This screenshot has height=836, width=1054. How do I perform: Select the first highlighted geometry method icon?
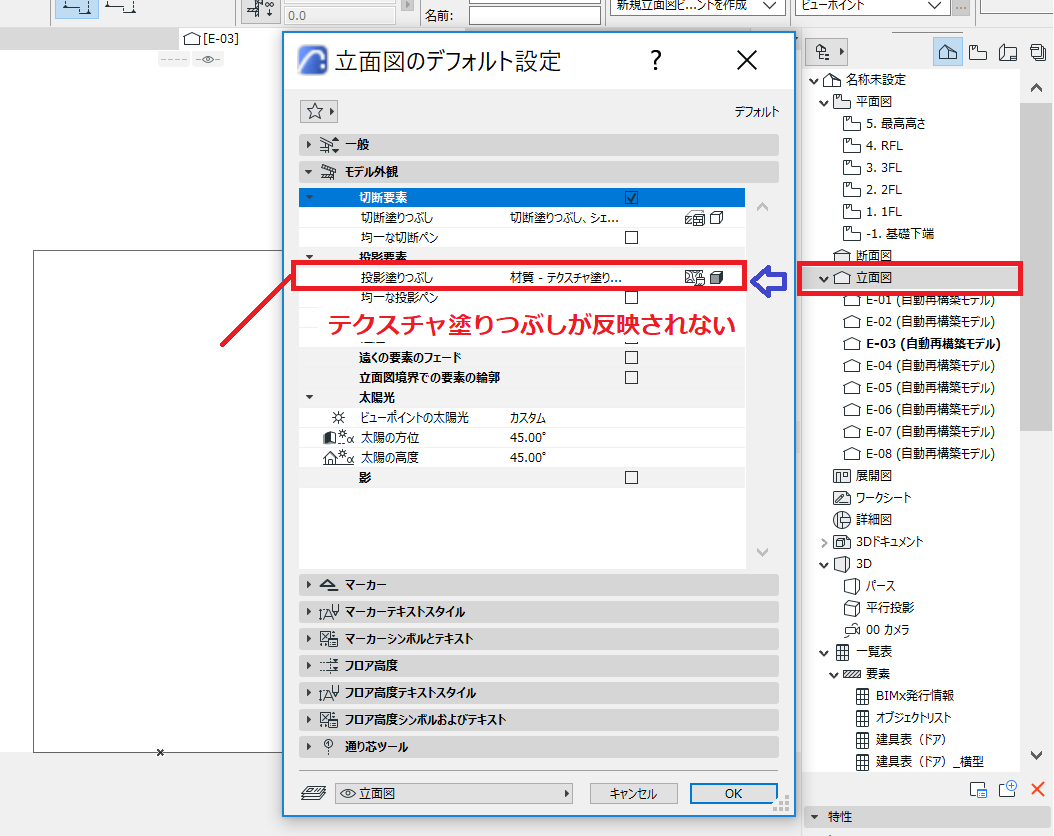point(77,7)
